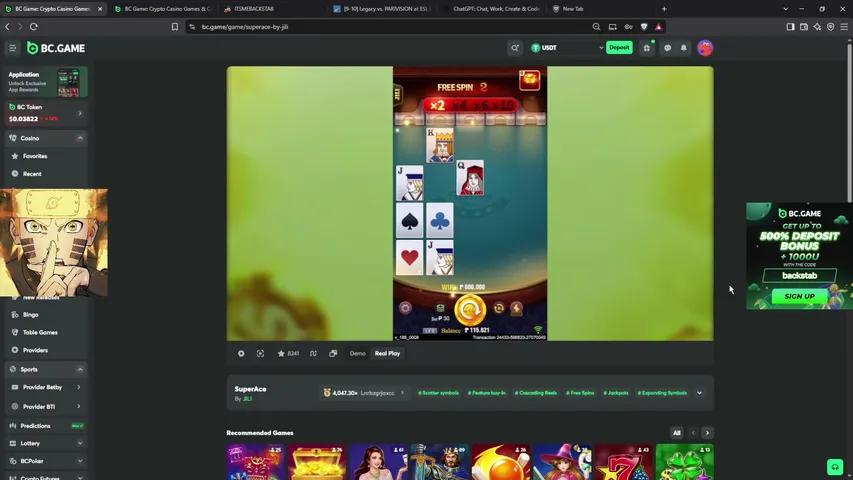This screenshot has height=480, width=853.
Task: Show All recommended games
Action: pos(677,433)
